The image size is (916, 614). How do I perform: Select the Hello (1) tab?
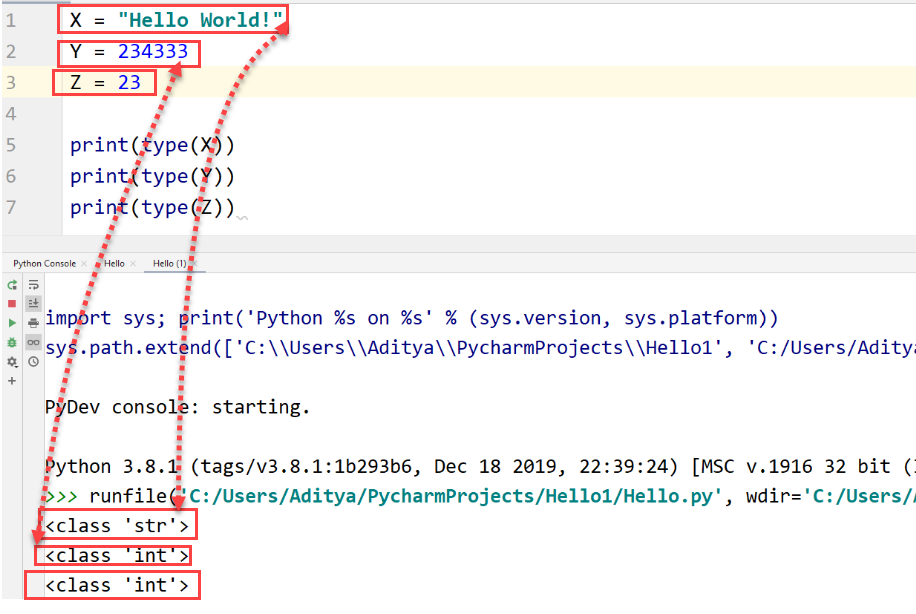[x=169, y=263]
